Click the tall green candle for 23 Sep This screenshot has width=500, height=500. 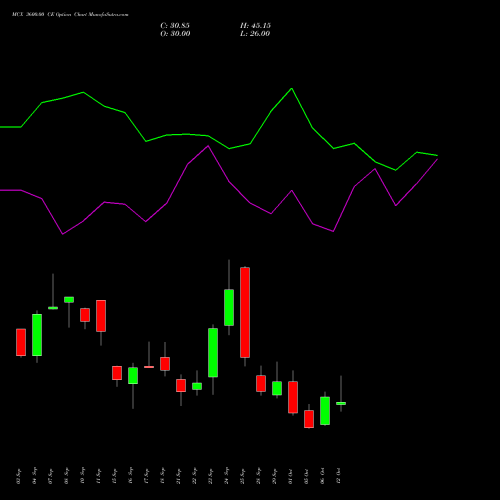pyautogui.click(x=213, y=353)
